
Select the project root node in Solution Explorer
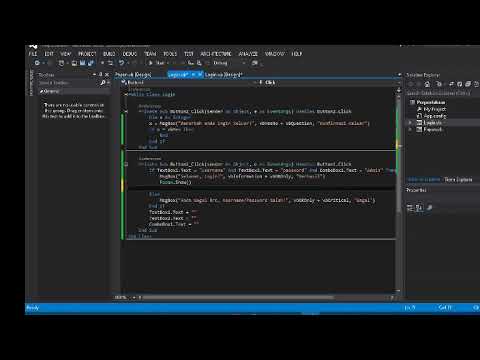(x=431, y=102)
